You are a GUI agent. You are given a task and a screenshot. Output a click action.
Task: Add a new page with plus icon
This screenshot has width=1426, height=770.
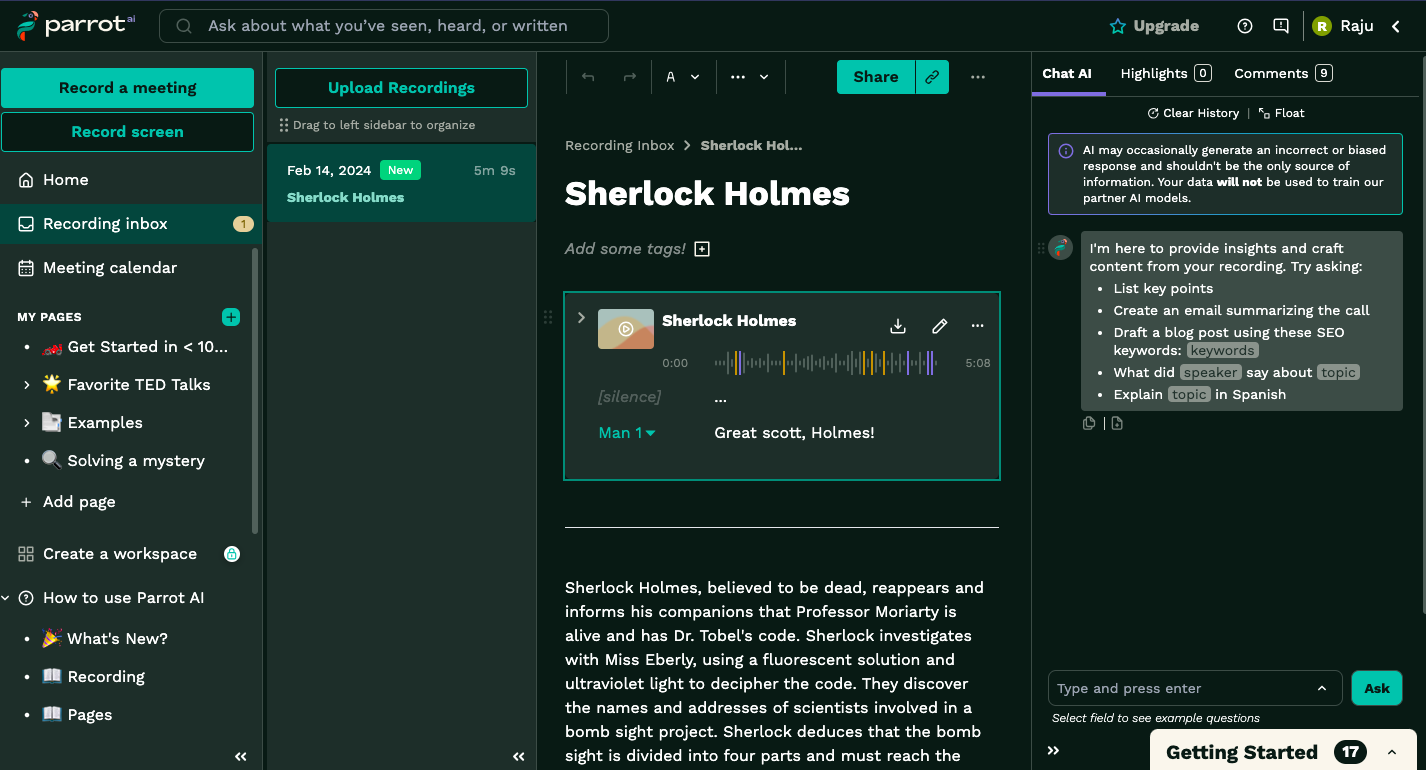coord(231,317)
